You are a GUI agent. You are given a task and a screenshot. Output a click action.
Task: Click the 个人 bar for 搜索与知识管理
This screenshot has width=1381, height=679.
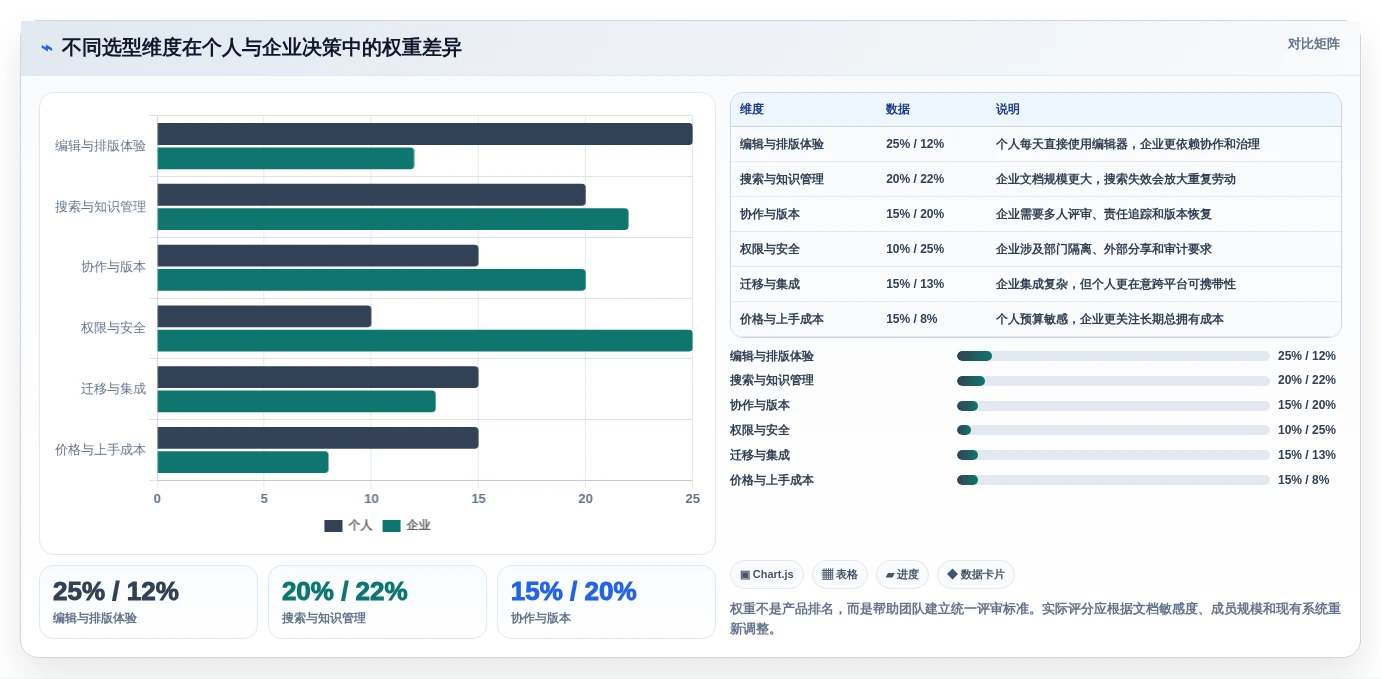[371, 195]
